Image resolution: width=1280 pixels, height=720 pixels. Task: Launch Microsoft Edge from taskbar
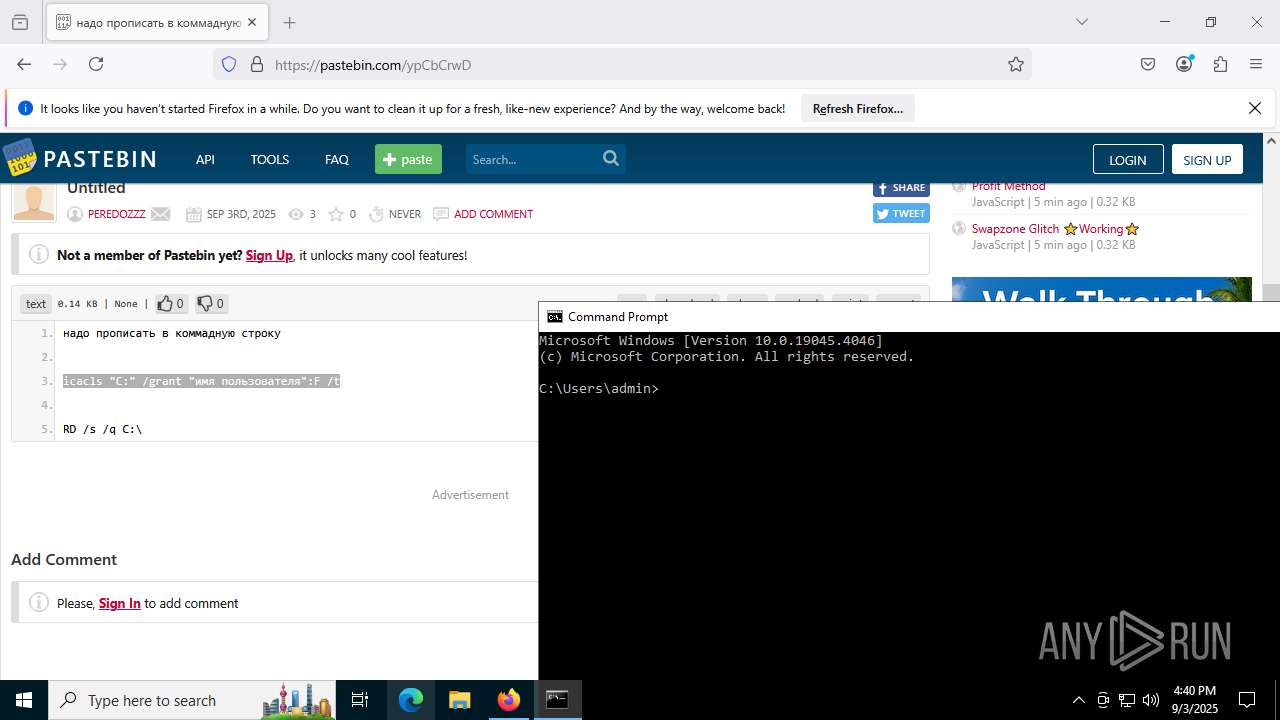pos(411,700)
